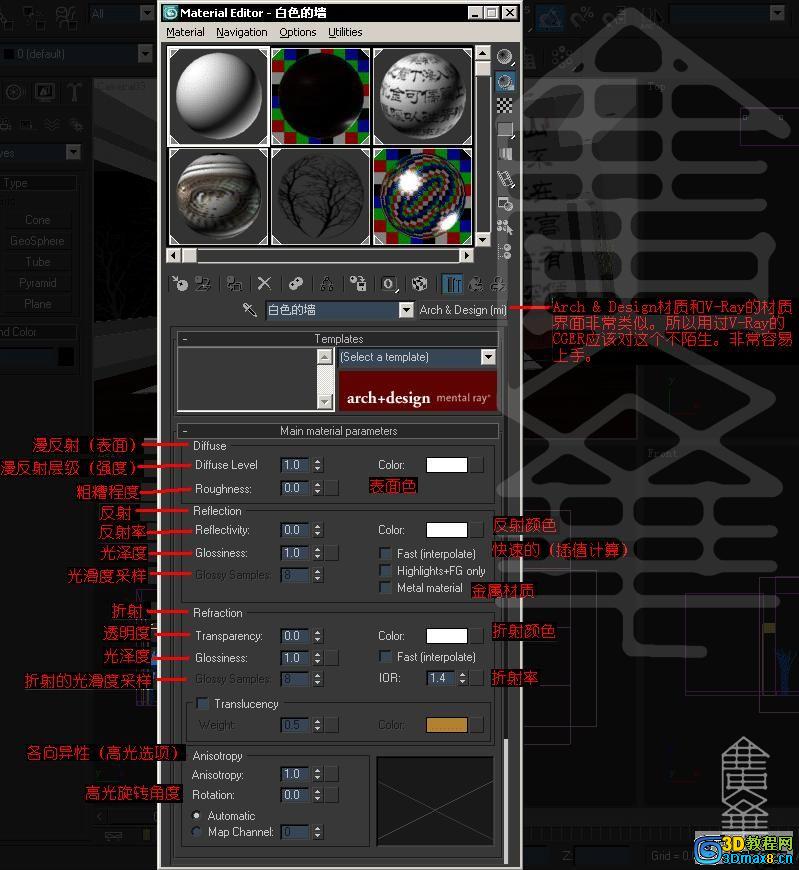Click the Diffuse Level spinner arrows
Screen dimensions: 799x870
point(317,465)
